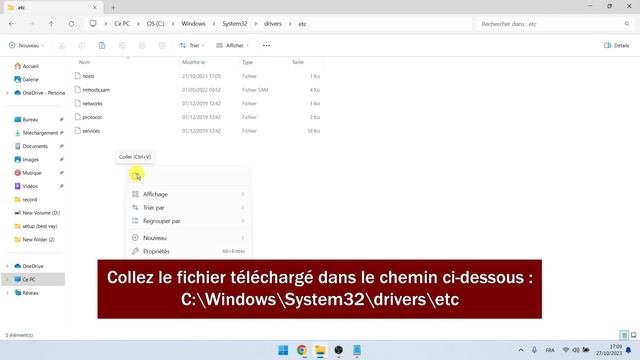Open the Trier dropdown in the toolbar
Screen dimensions: 640x360
point(192,45)
